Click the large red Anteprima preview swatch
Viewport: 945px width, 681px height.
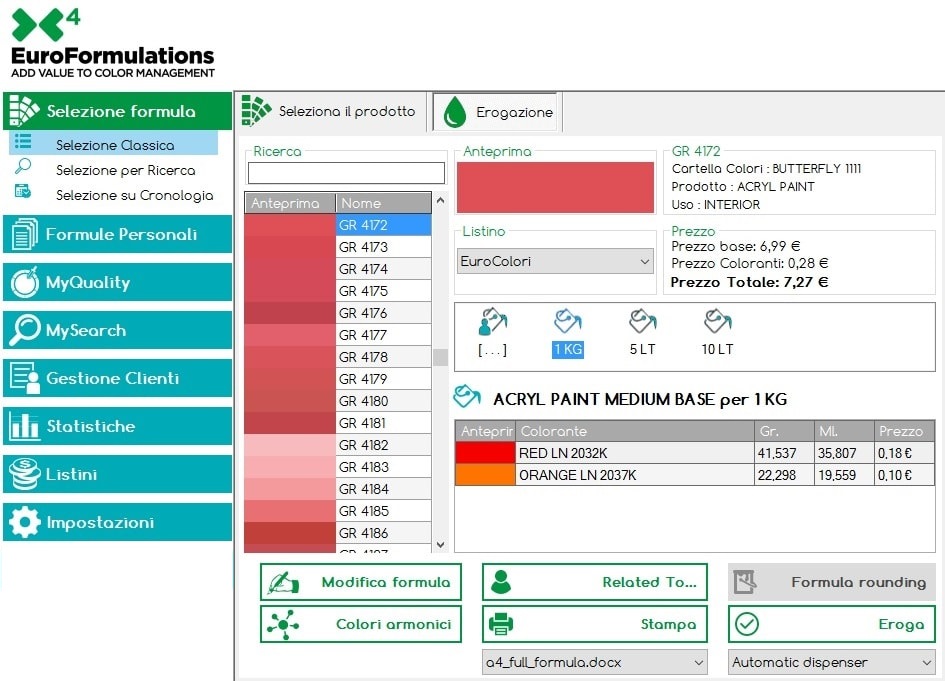pos(555,187)
